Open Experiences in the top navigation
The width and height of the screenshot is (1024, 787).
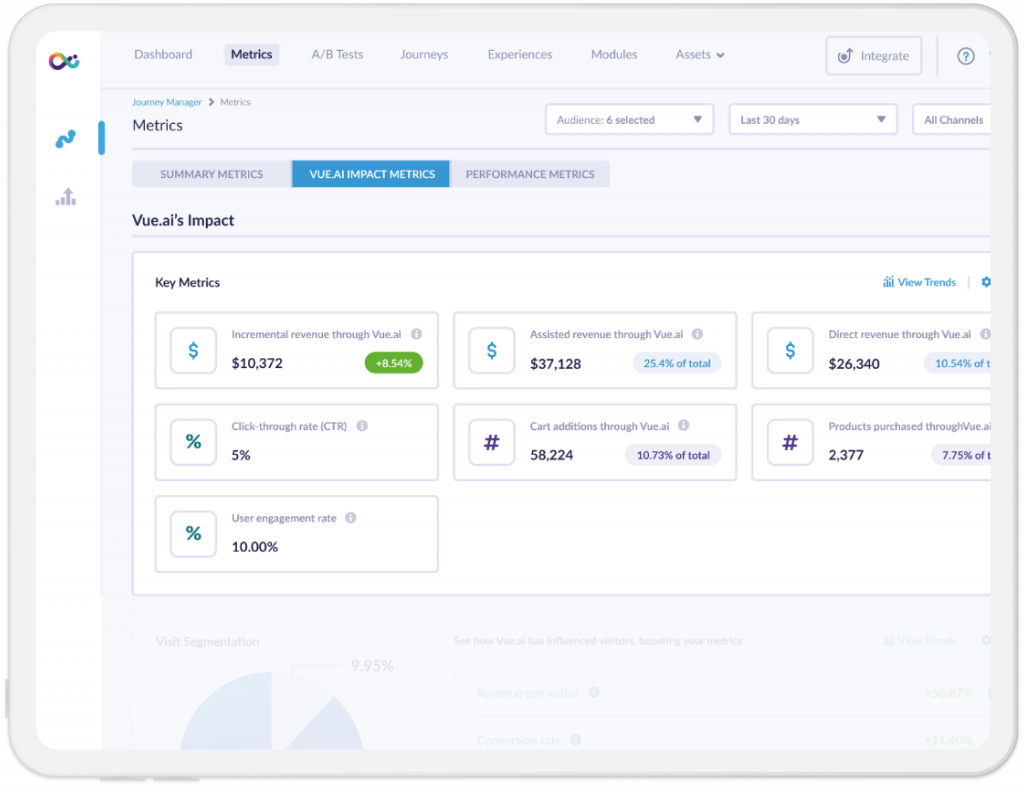(520, 54)
